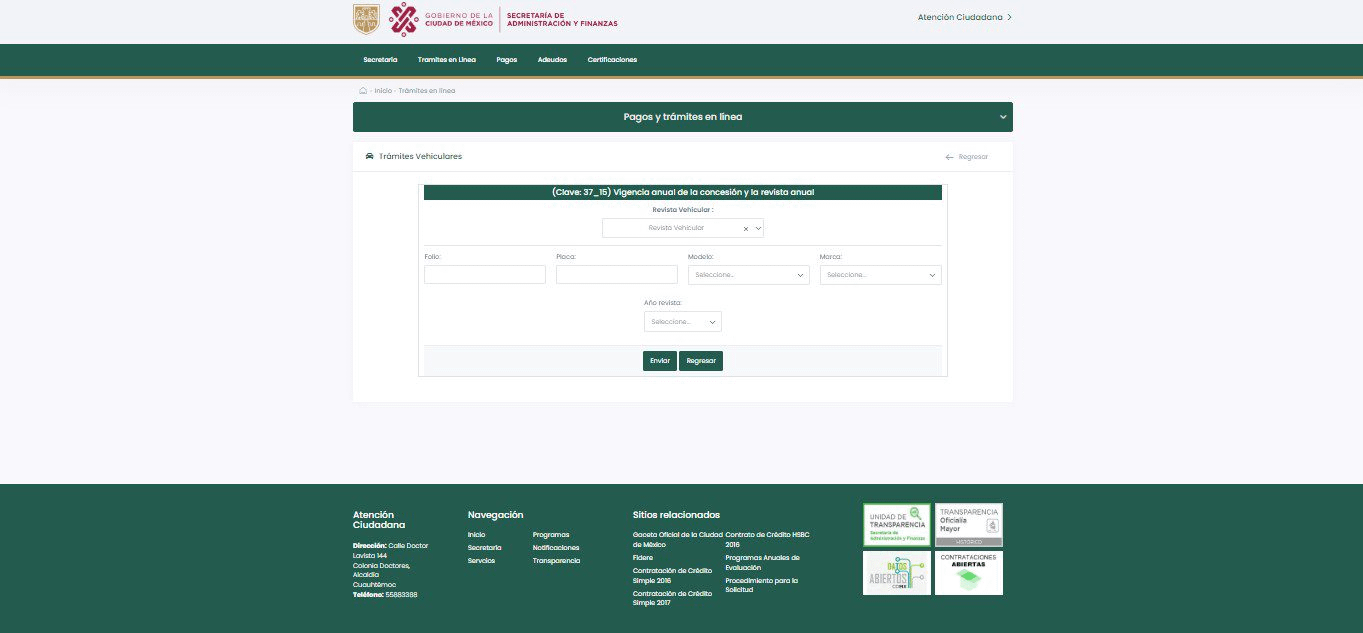
Task: Expand the Pagos y trámites en línea panel
Action: point(682,117)
